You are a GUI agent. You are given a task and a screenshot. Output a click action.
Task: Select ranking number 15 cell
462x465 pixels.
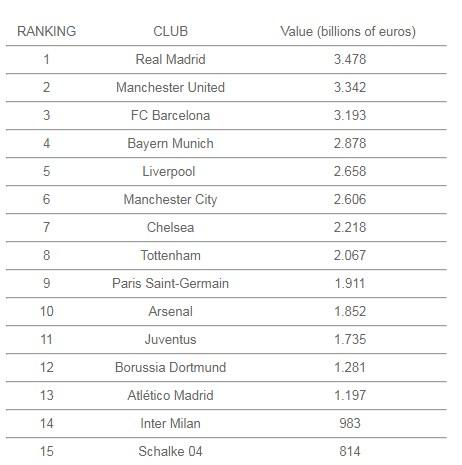(x=47, y=451)
